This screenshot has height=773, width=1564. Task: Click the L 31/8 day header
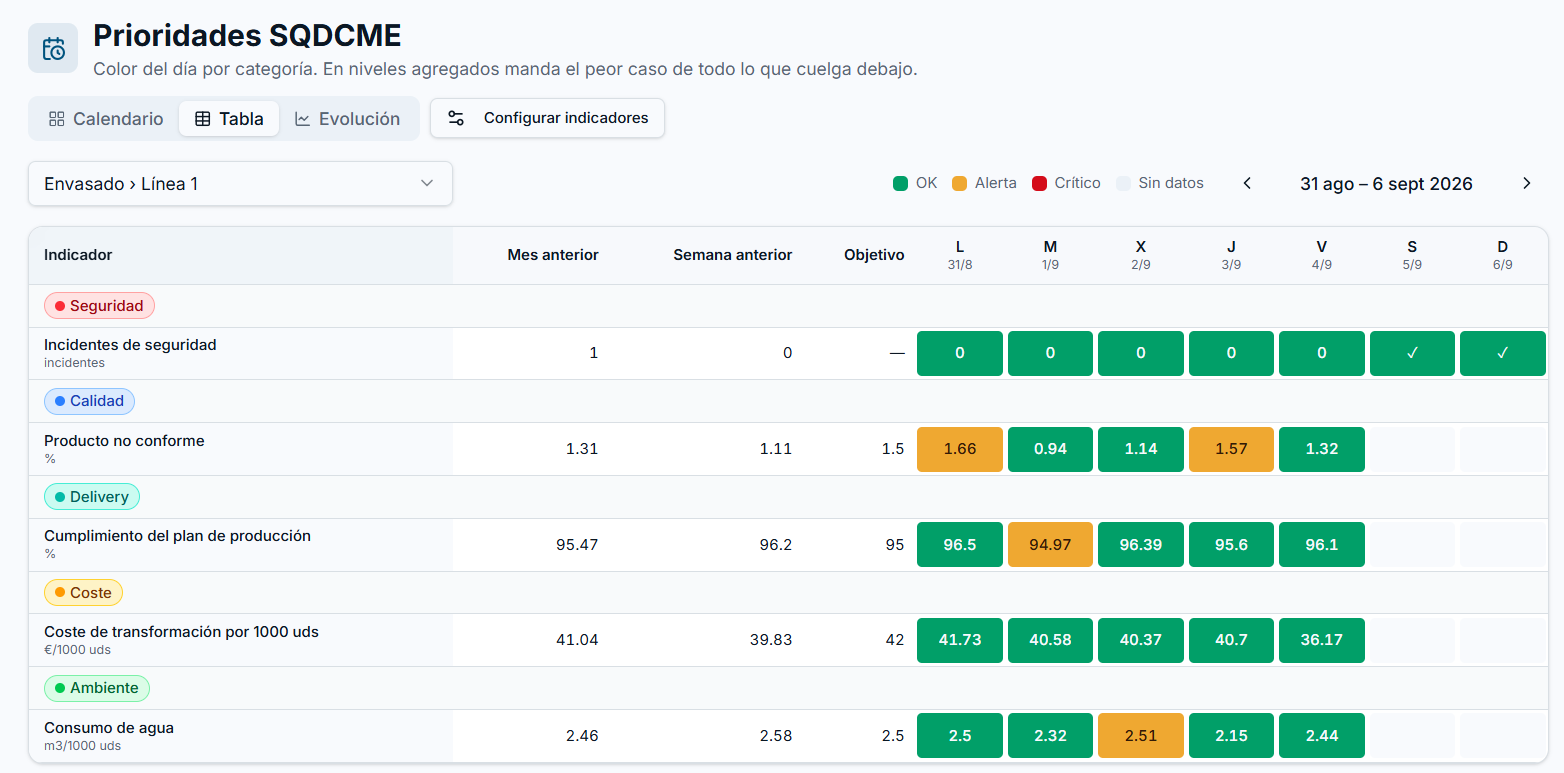point(960,255)
